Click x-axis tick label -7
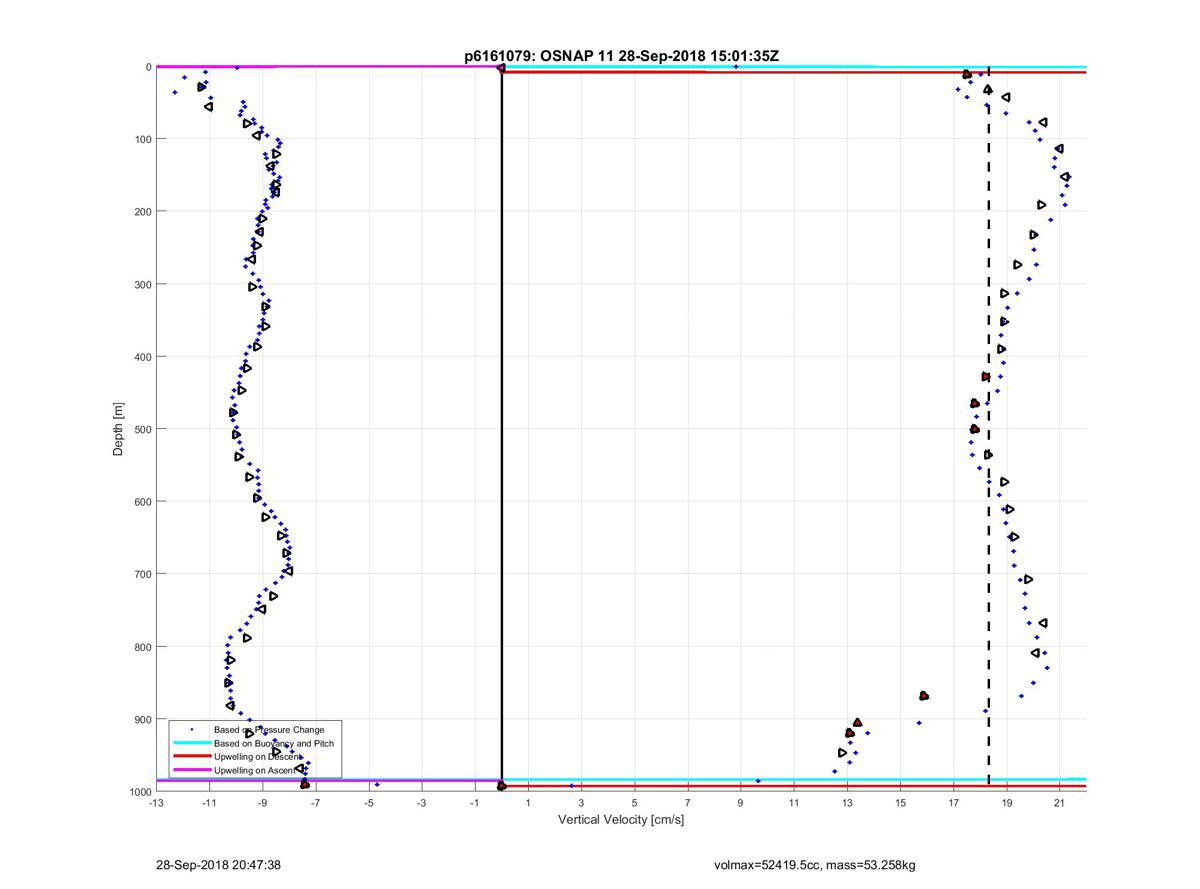The height and width of the screenshot is (889, 1200). click(315, 802)
